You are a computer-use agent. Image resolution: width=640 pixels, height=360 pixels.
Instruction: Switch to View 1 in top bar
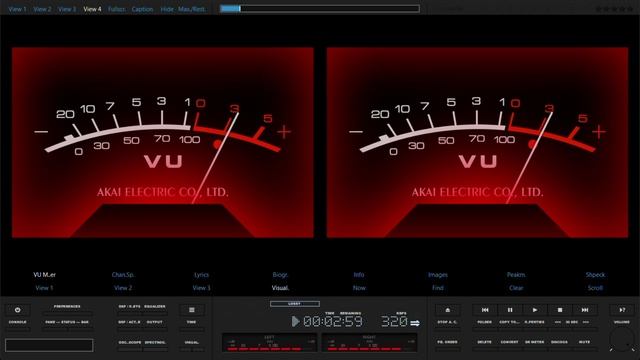tap(17, 9)
